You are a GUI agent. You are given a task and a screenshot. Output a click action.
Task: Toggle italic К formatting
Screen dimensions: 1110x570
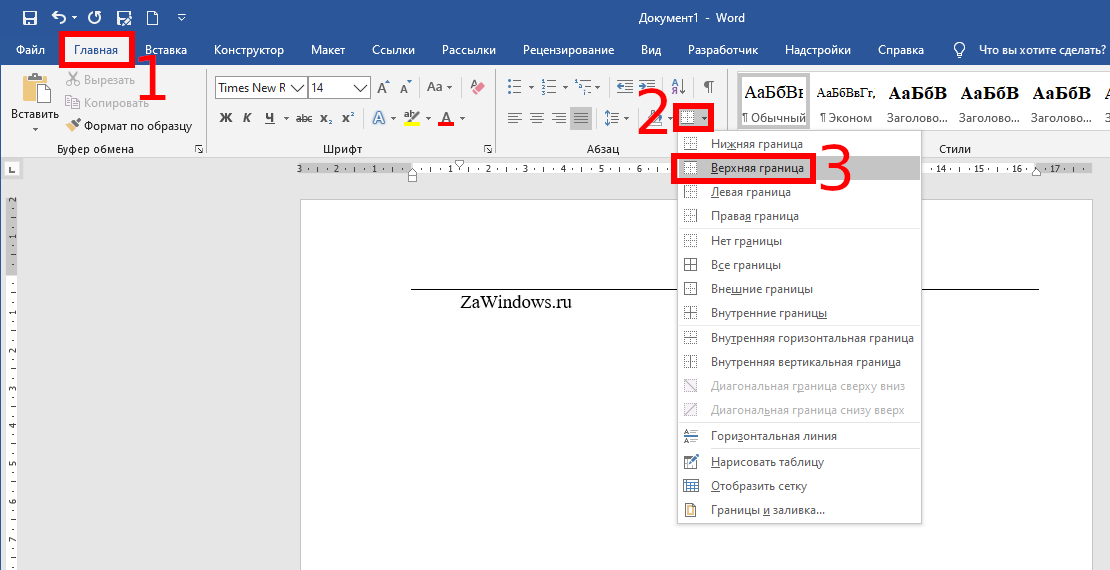[x=247, y=118]
